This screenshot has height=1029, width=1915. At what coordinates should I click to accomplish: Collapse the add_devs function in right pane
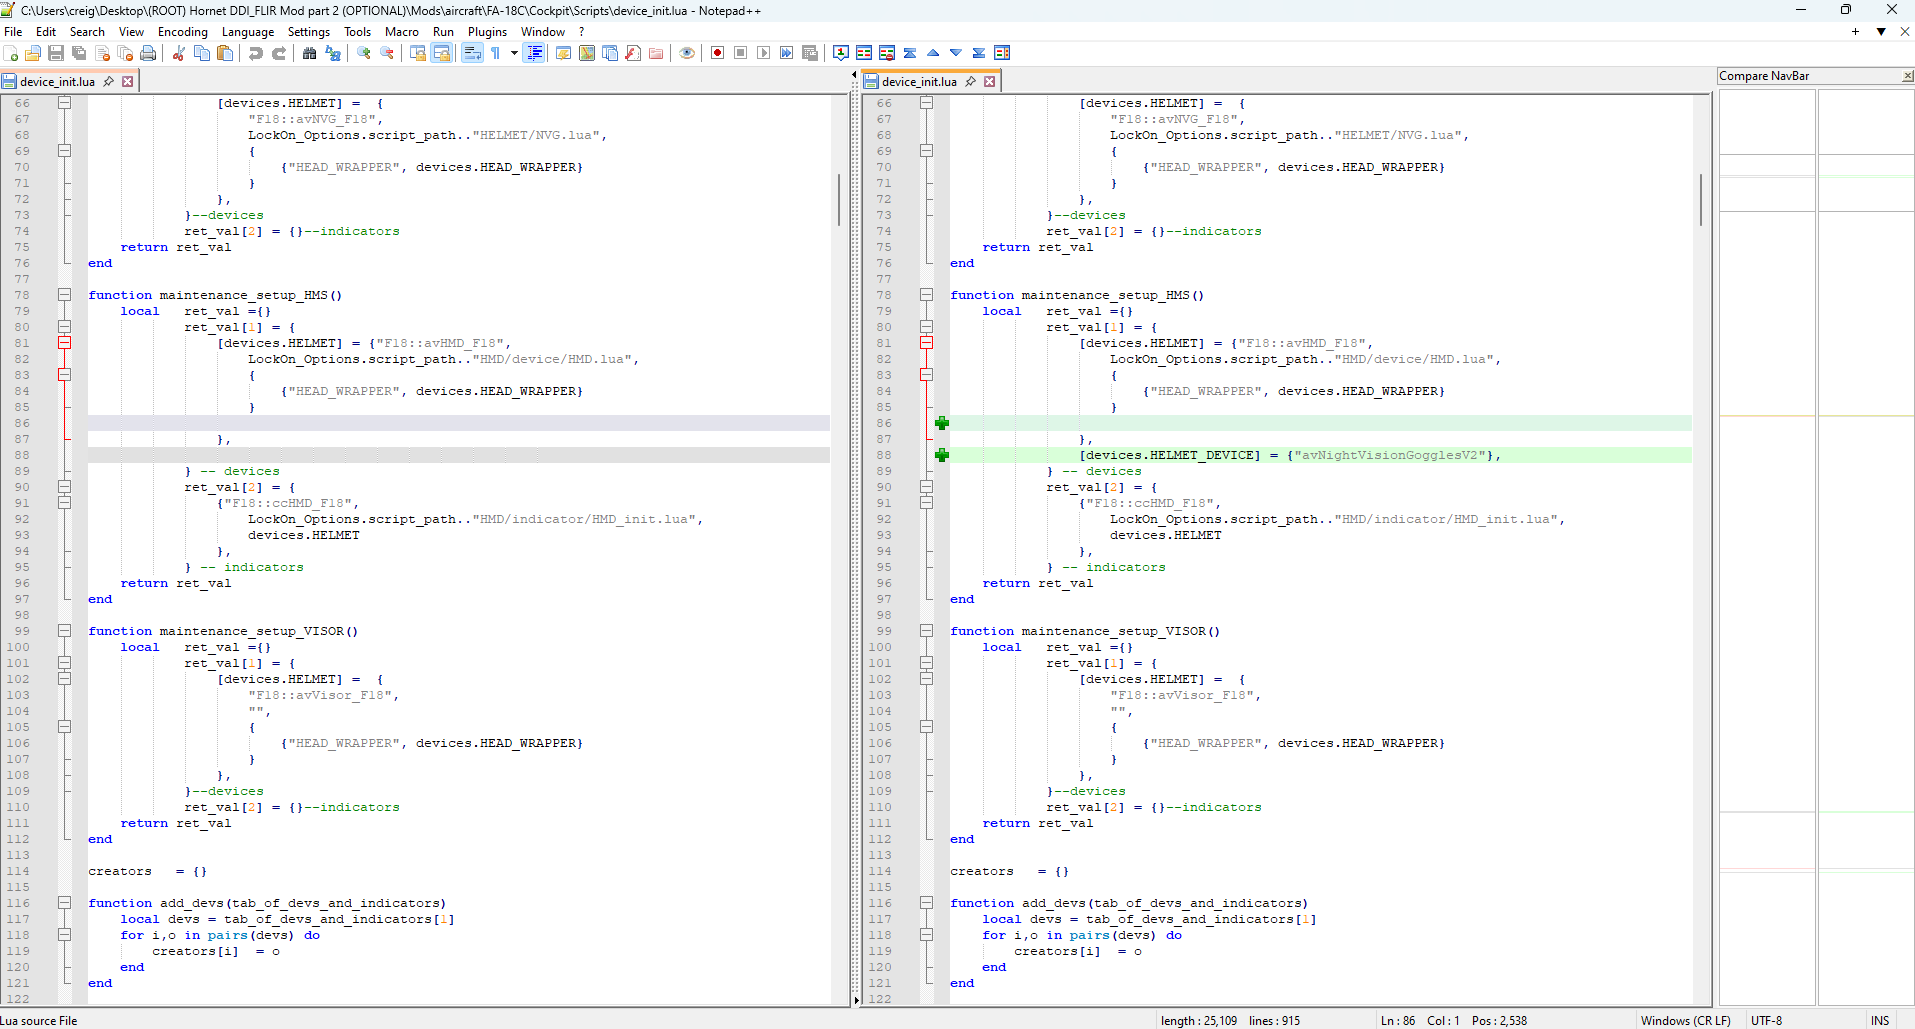coord(926,903)
